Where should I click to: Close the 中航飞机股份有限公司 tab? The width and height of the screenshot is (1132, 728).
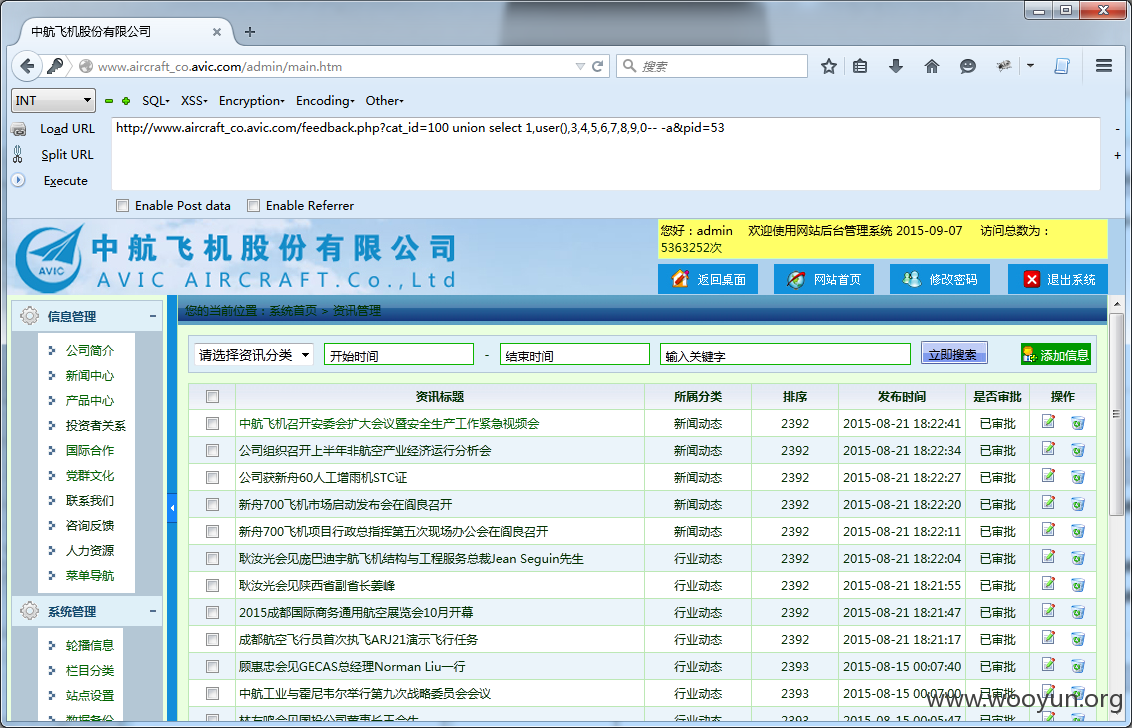click(217, 32)
